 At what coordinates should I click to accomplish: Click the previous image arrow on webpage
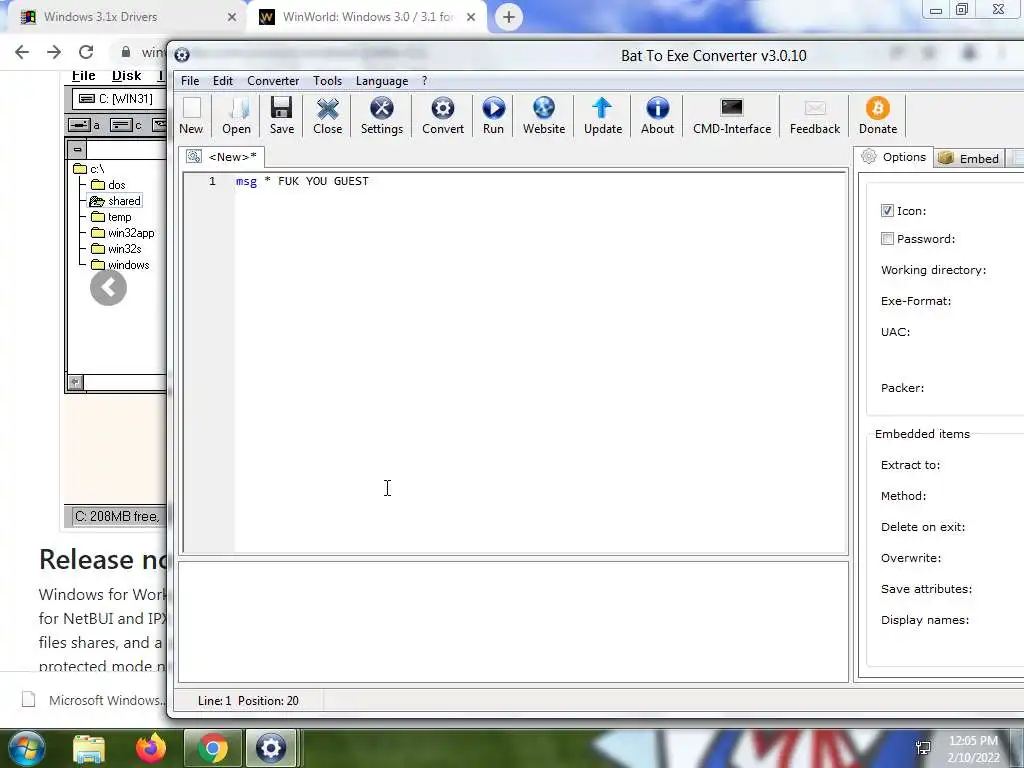(x=108, y=287)
